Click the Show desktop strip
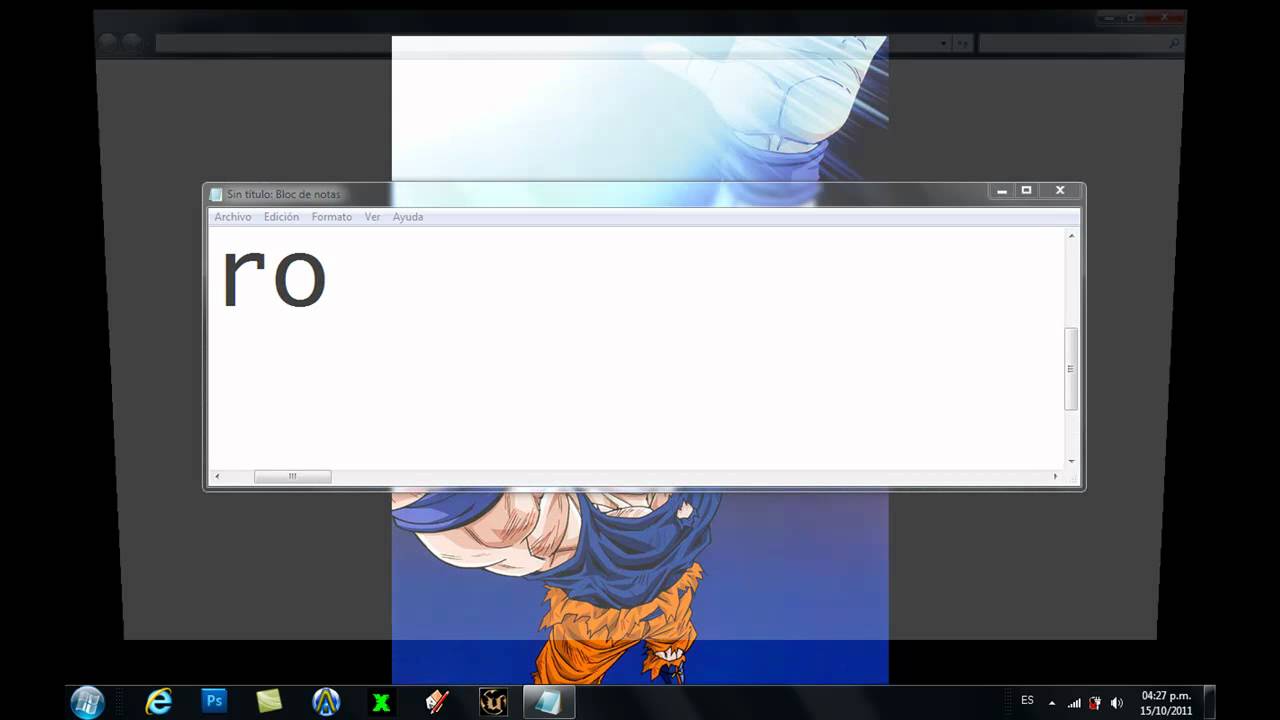Viewport: 1280px width, 720px height. point(1209,702)
